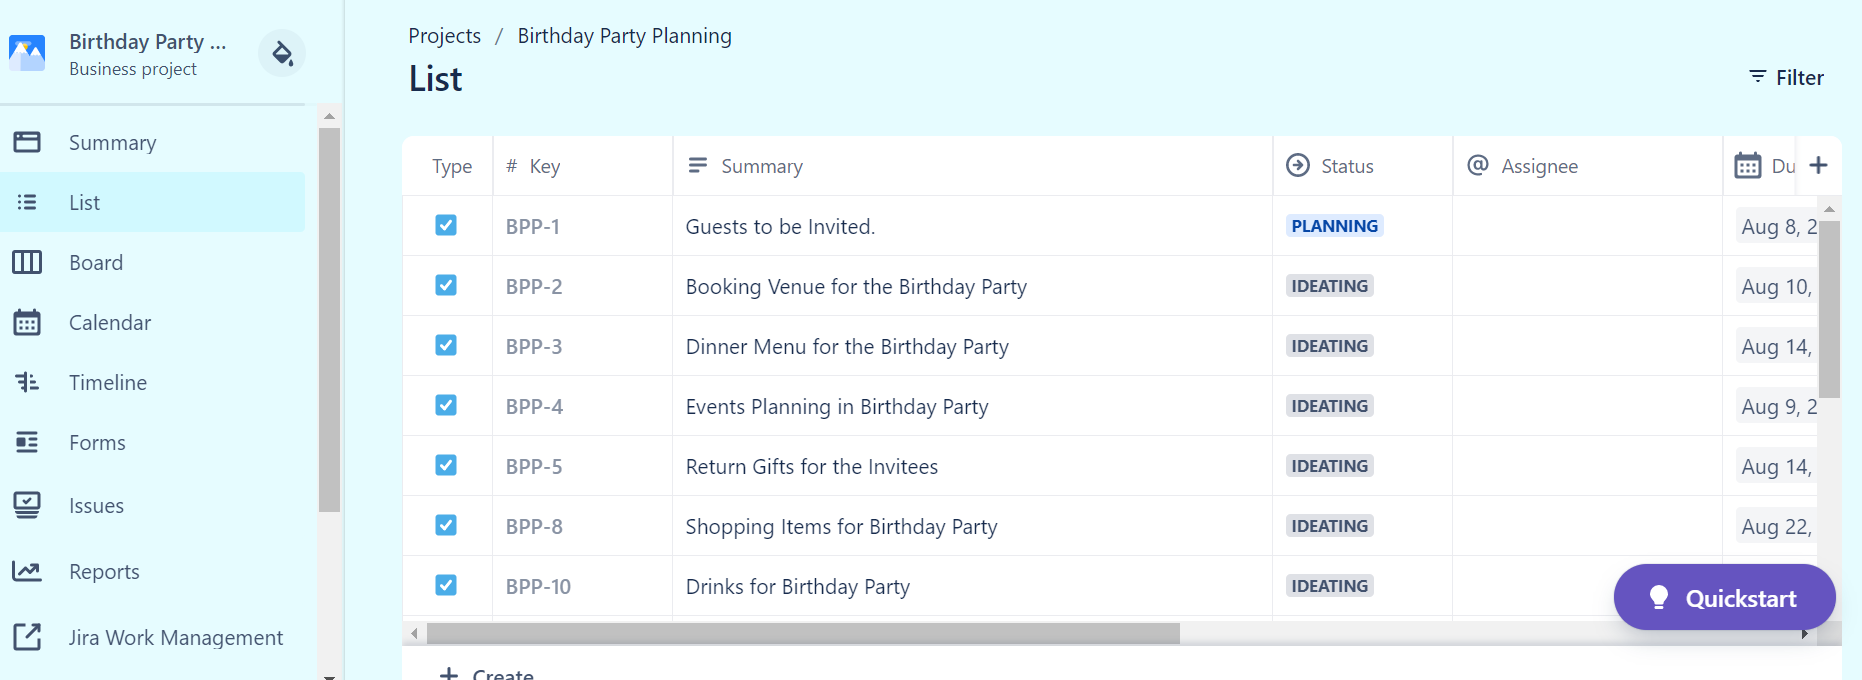This screenshot has width=1862, height=680.
Task: Open PLANNING status dropdown for BPP-1
Action: click(1334, 226)
